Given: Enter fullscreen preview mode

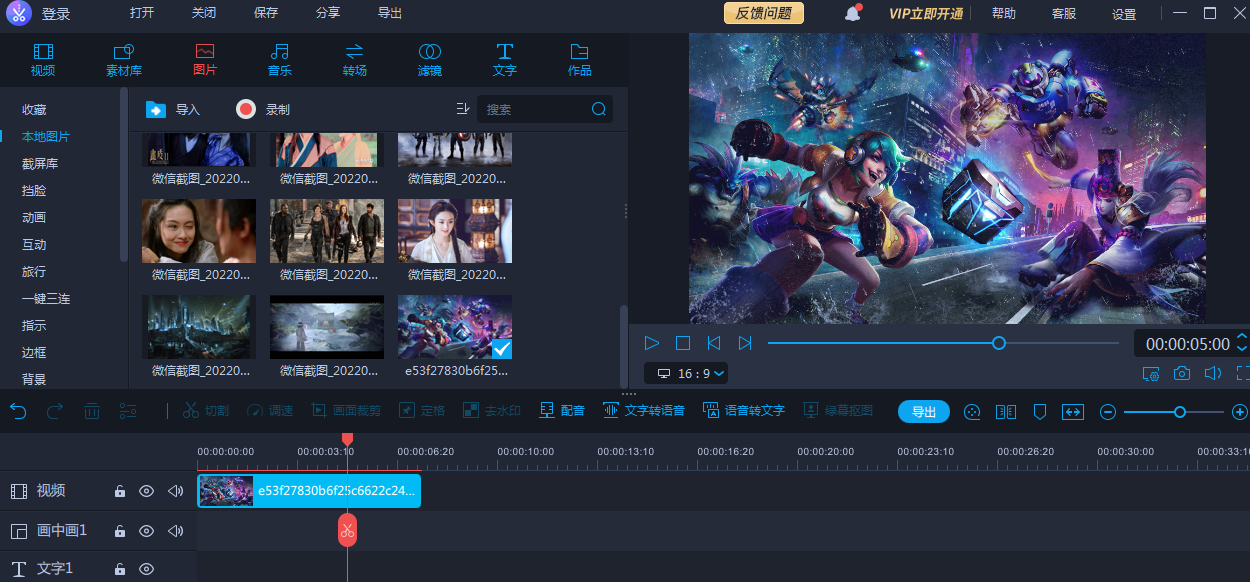Looking at the screenshot, I should (x=1243, y=373).
